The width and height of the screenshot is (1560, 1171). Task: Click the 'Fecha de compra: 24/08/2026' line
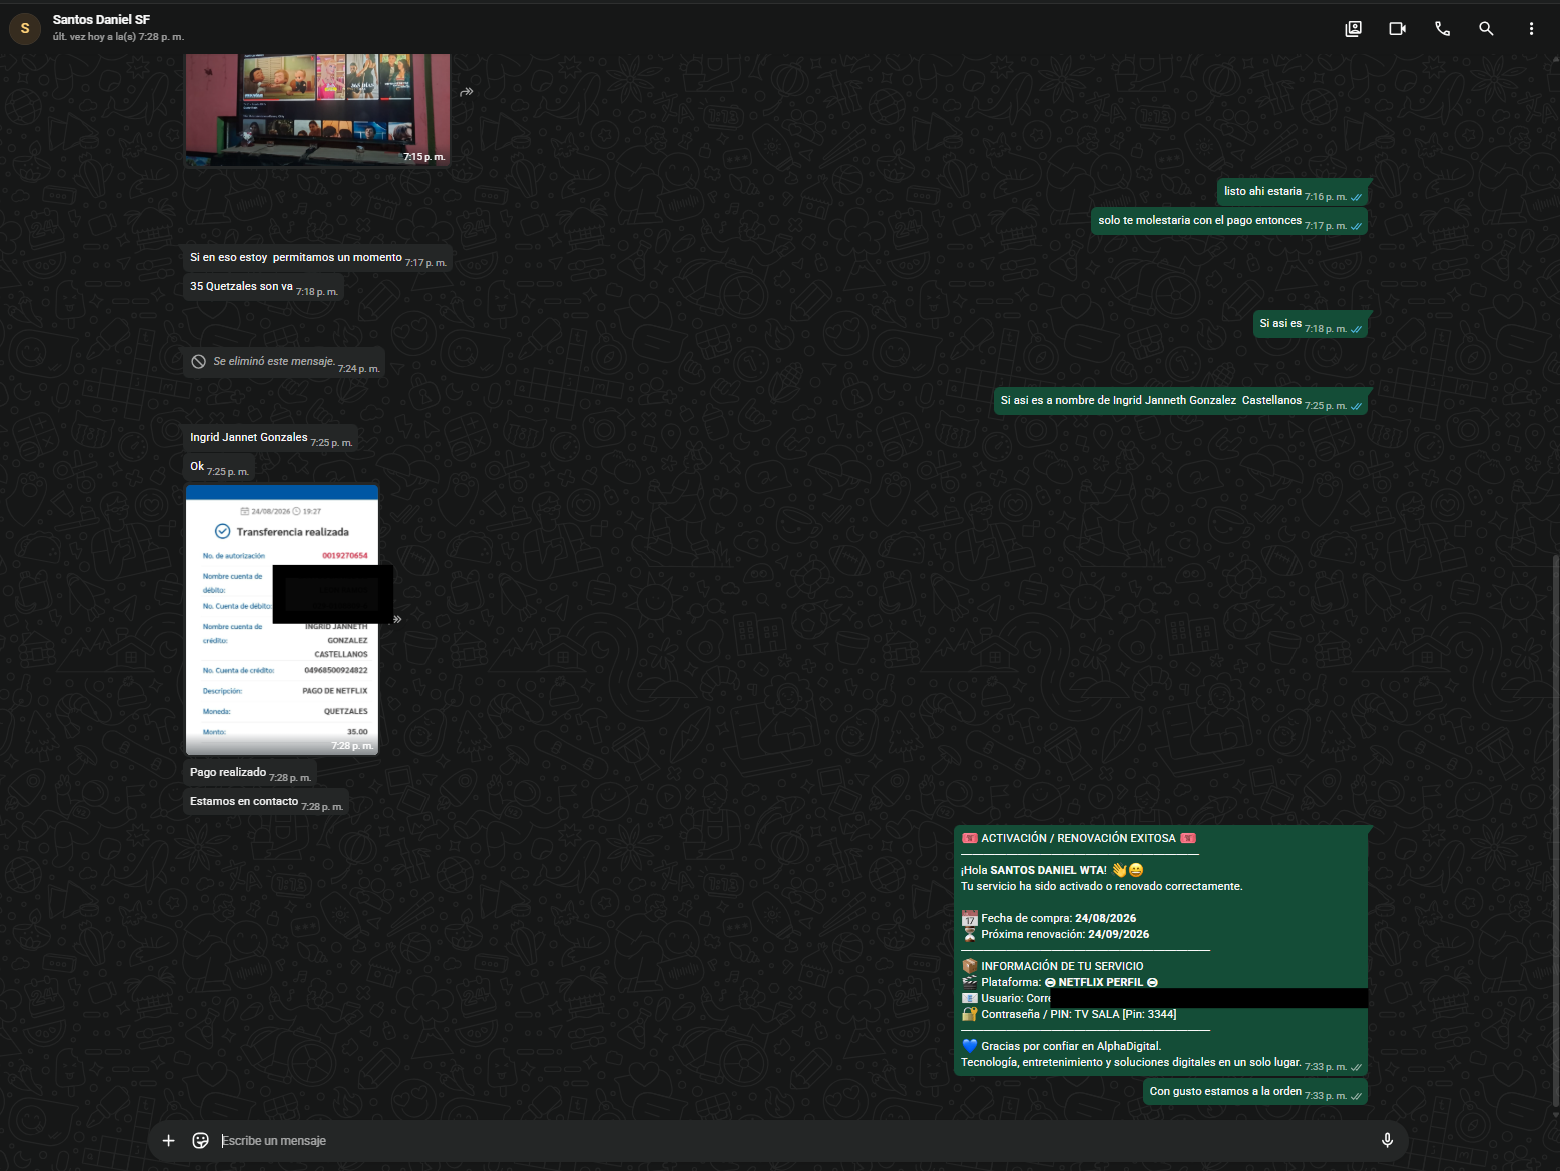[x=1049, y=919]
